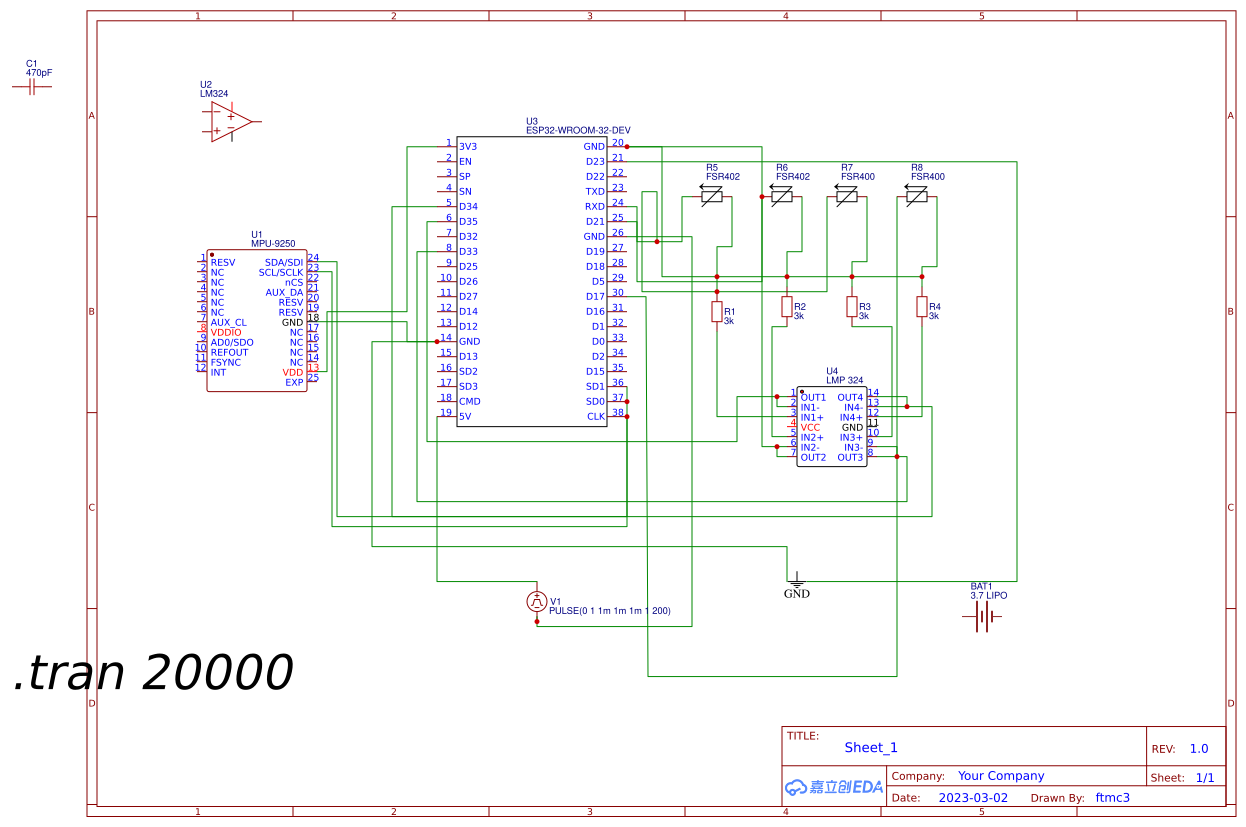Select resistor R1 labeled 3k
This screenshot has height=827, width=1246.
(717, 310)
